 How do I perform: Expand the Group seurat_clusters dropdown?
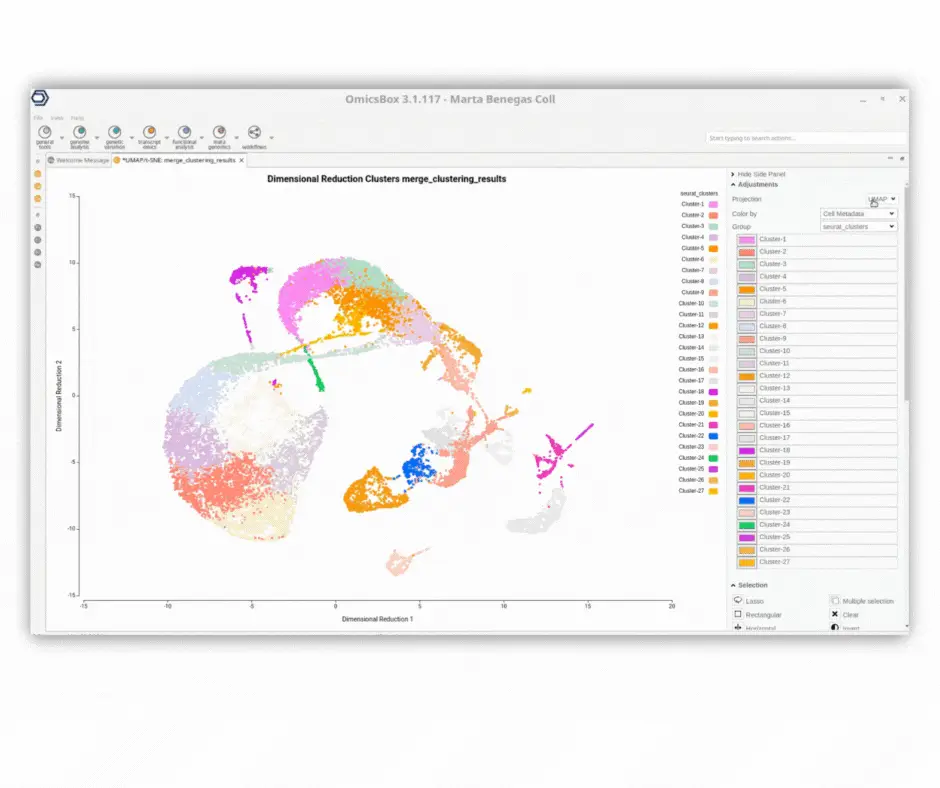coord(858,227)
